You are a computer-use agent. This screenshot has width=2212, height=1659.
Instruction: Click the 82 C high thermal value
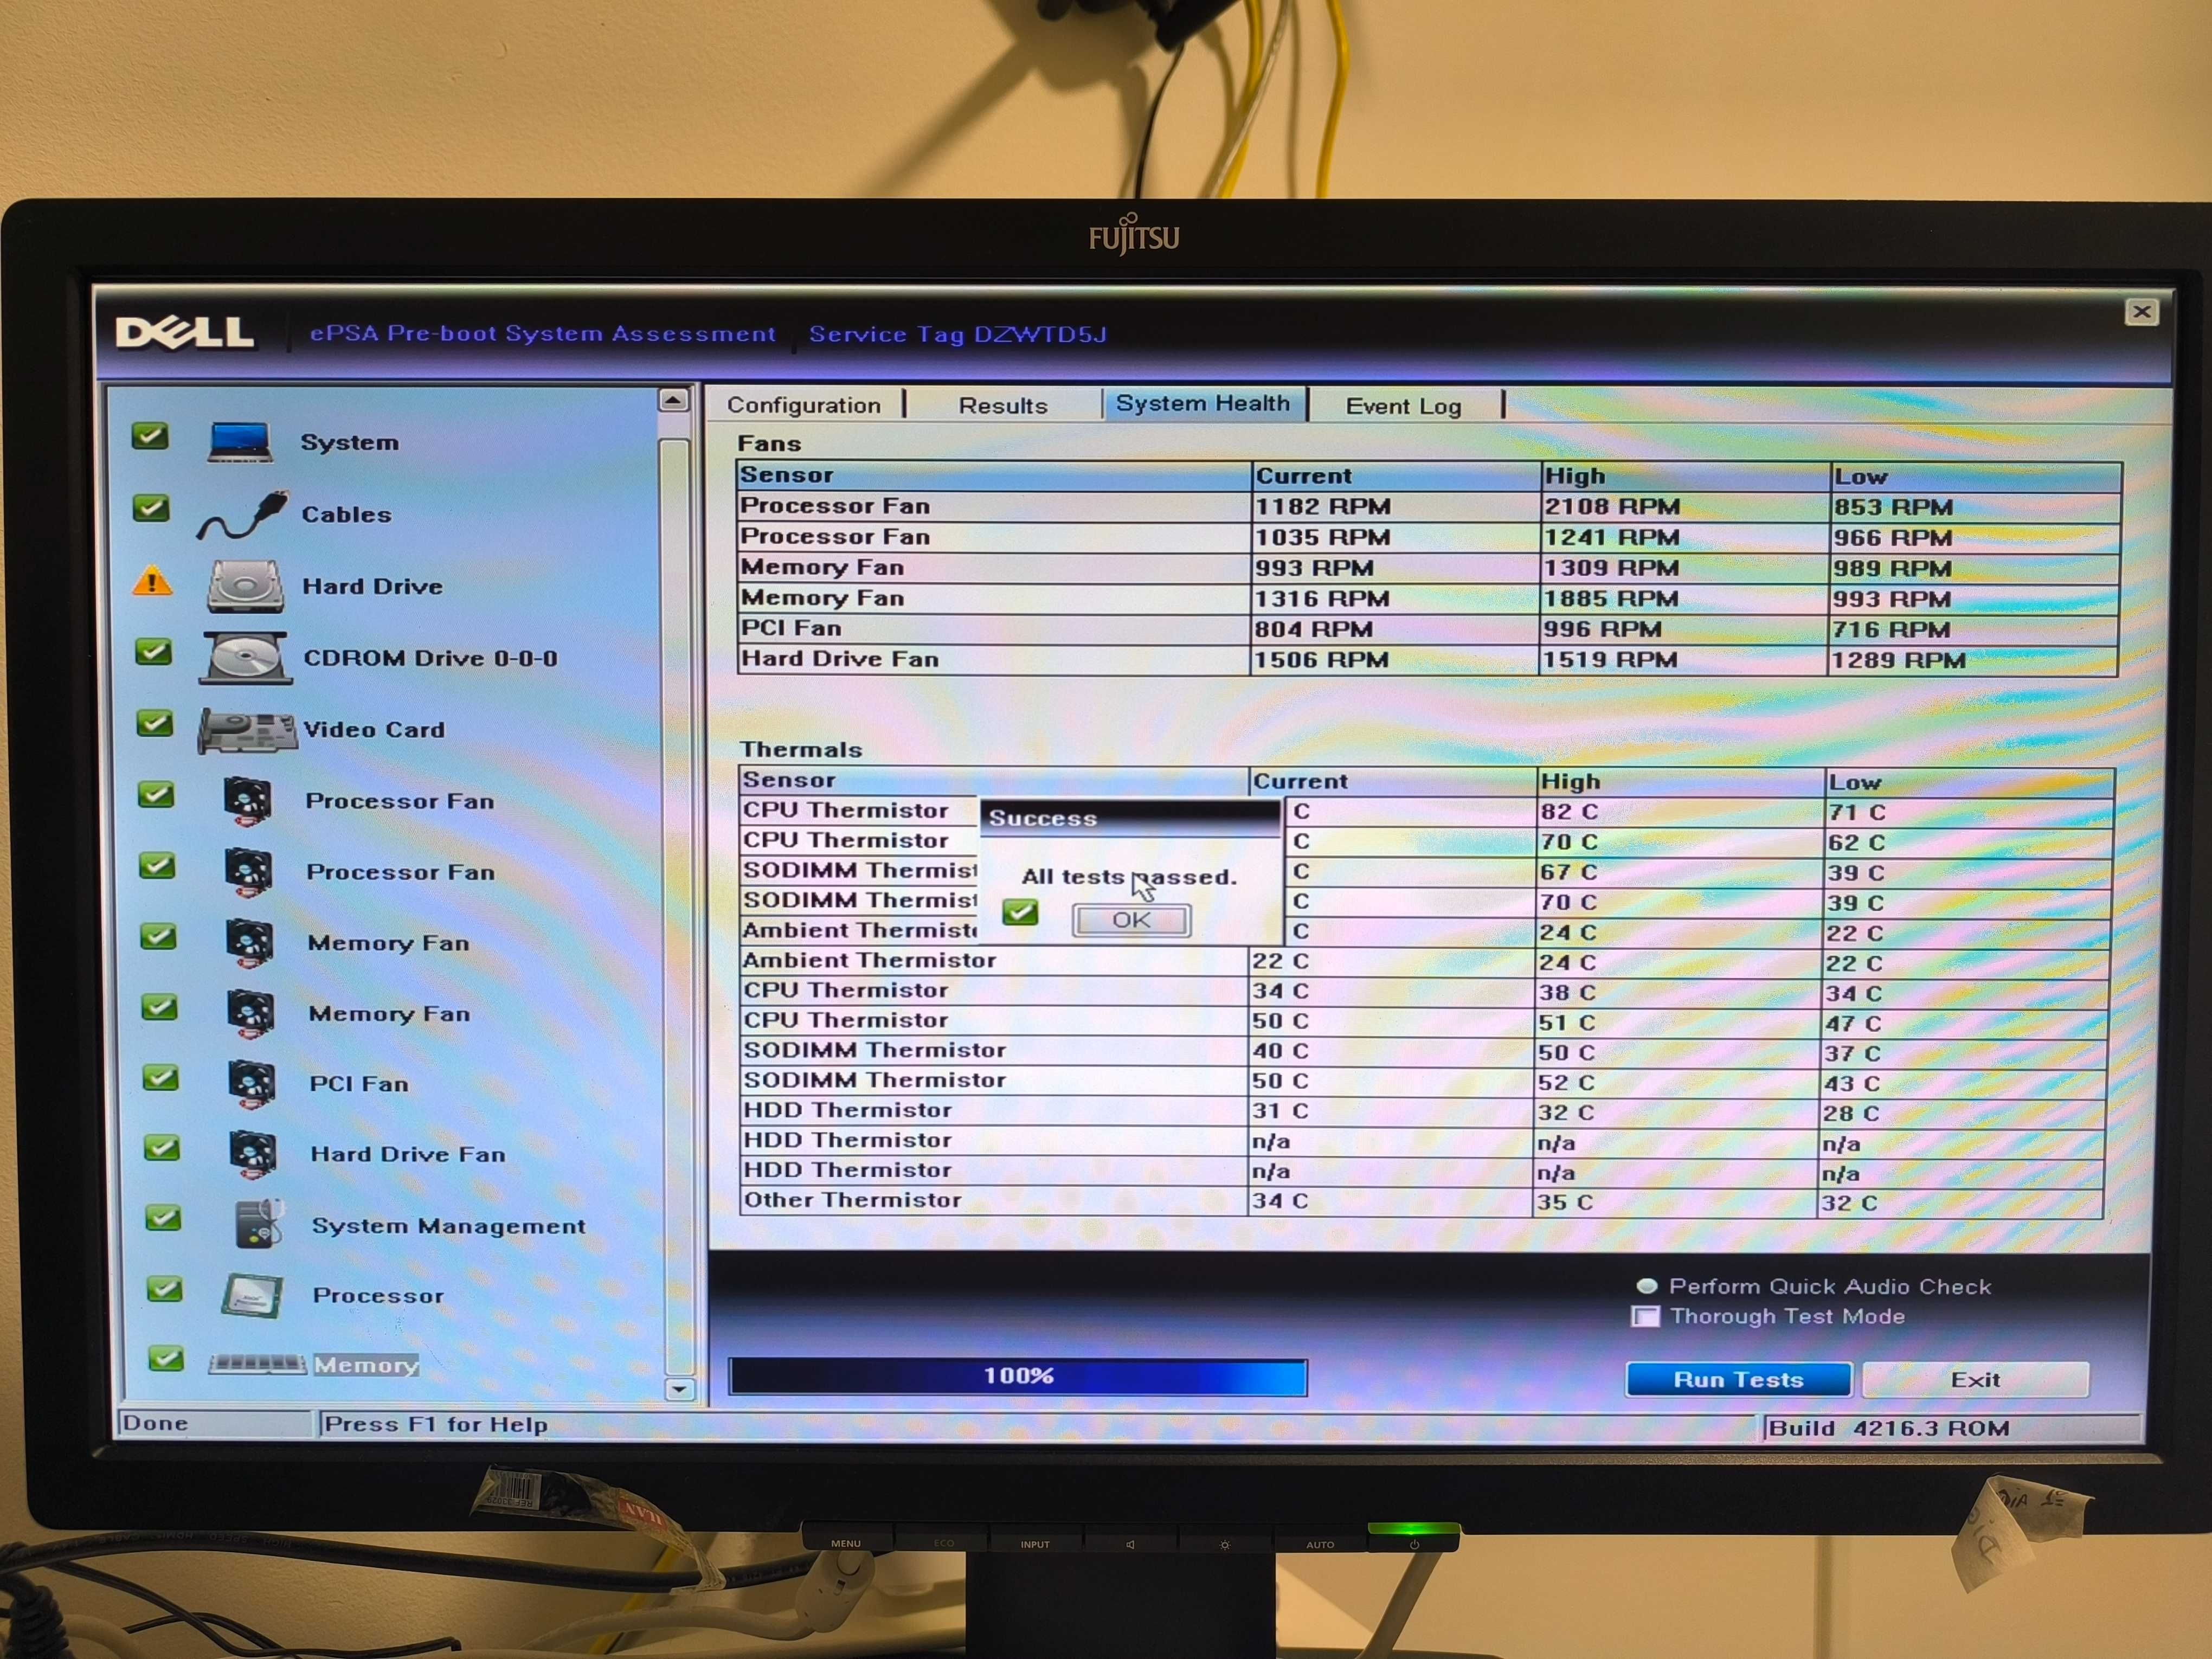1569,811
